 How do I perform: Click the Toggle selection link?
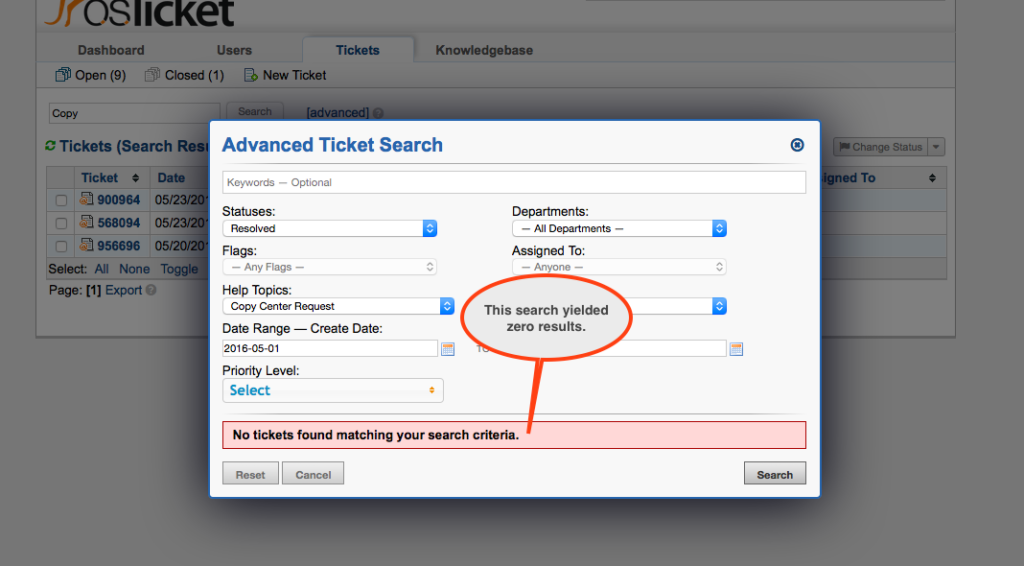point(179,269)
